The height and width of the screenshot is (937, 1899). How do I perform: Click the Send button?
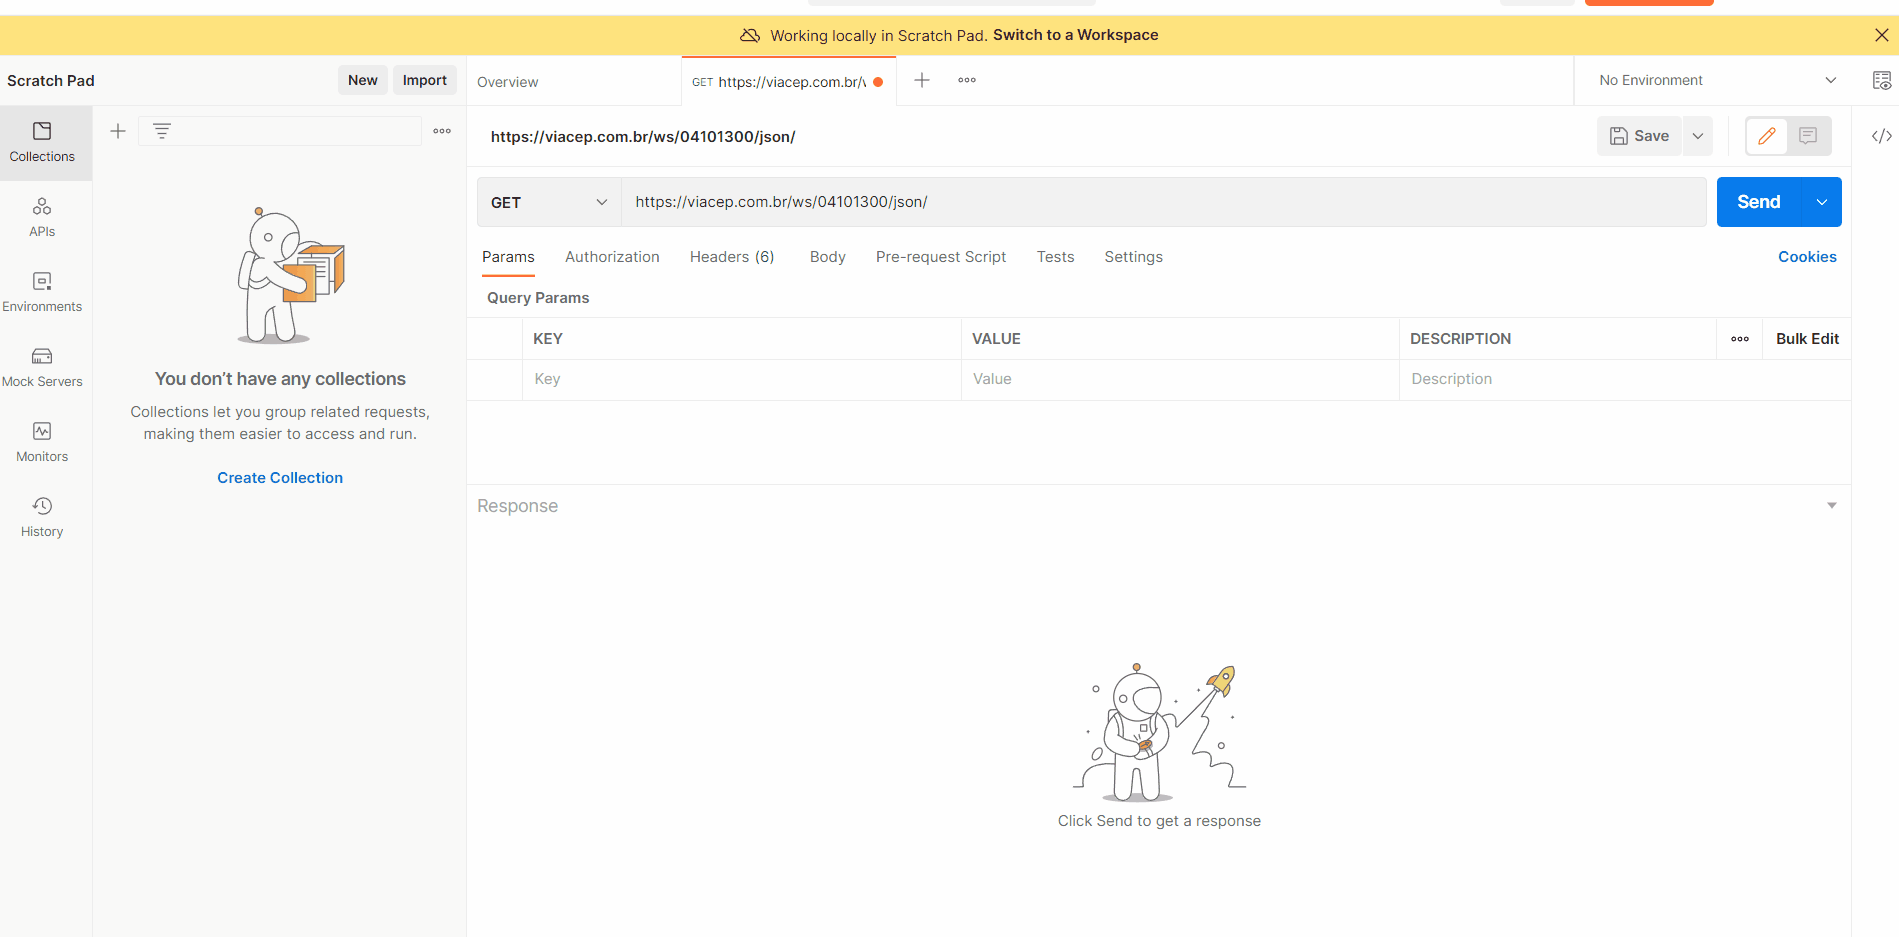[1759, 202]
